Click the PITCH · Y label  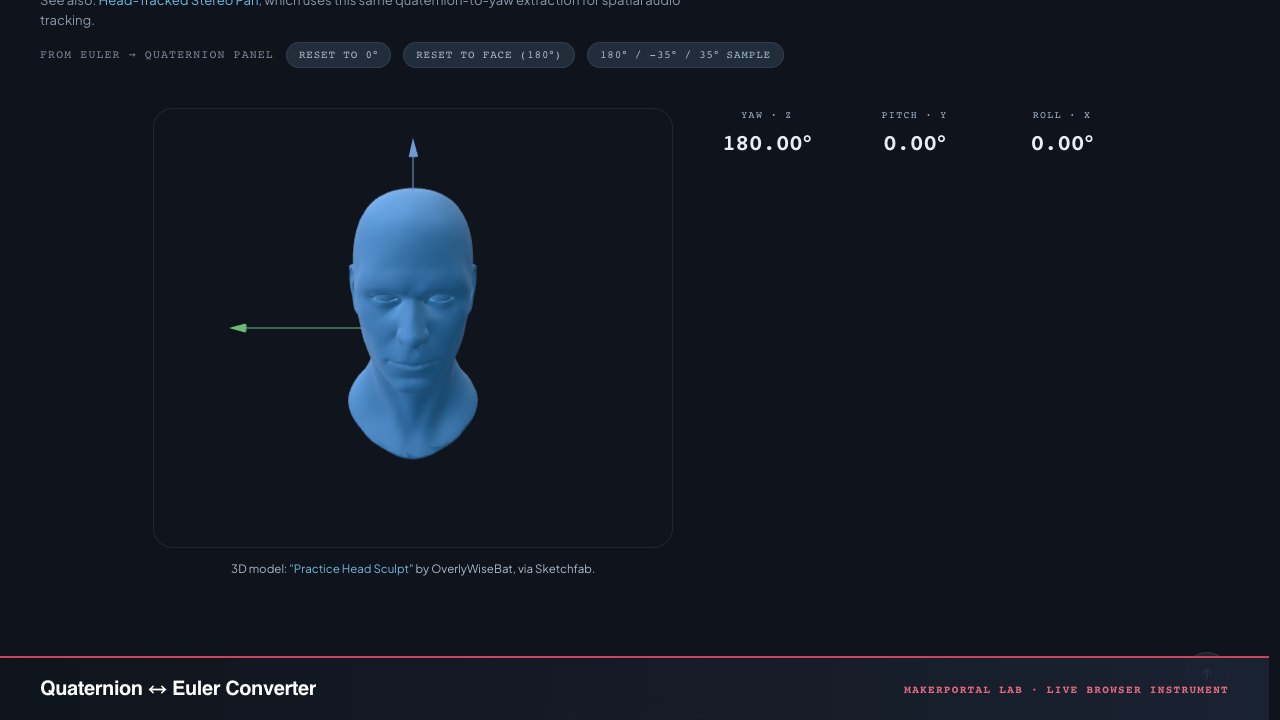pos(914,115)
